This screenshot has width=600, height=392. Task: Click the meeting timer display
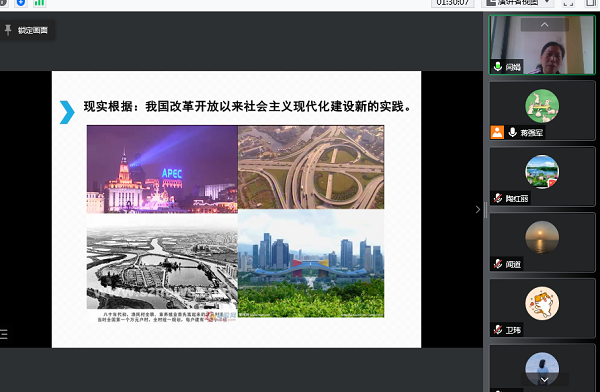453,3
